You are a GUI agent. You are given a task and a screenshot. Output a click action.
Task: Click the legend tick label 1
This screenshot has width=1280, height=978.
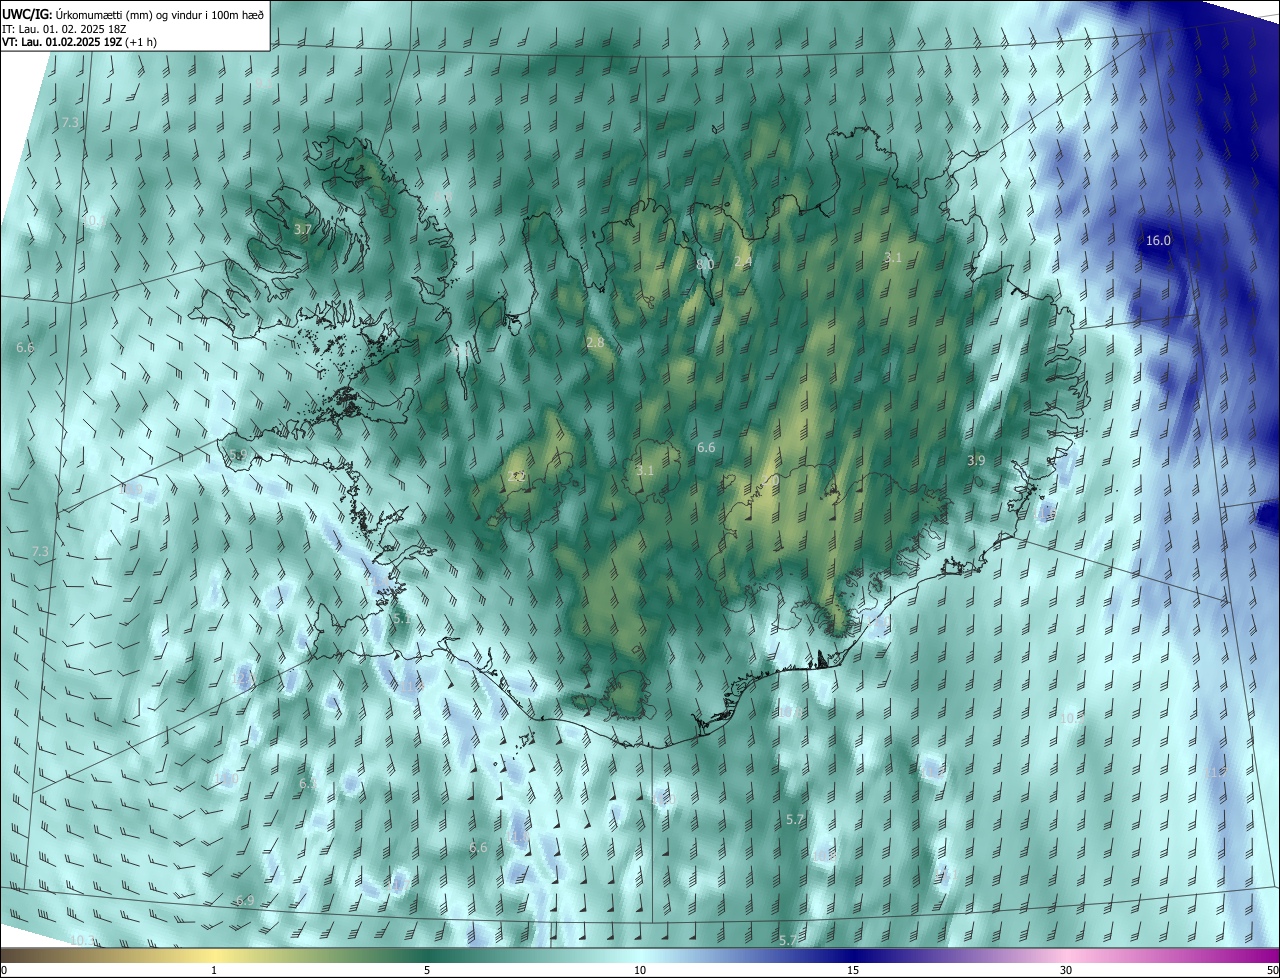214,971
